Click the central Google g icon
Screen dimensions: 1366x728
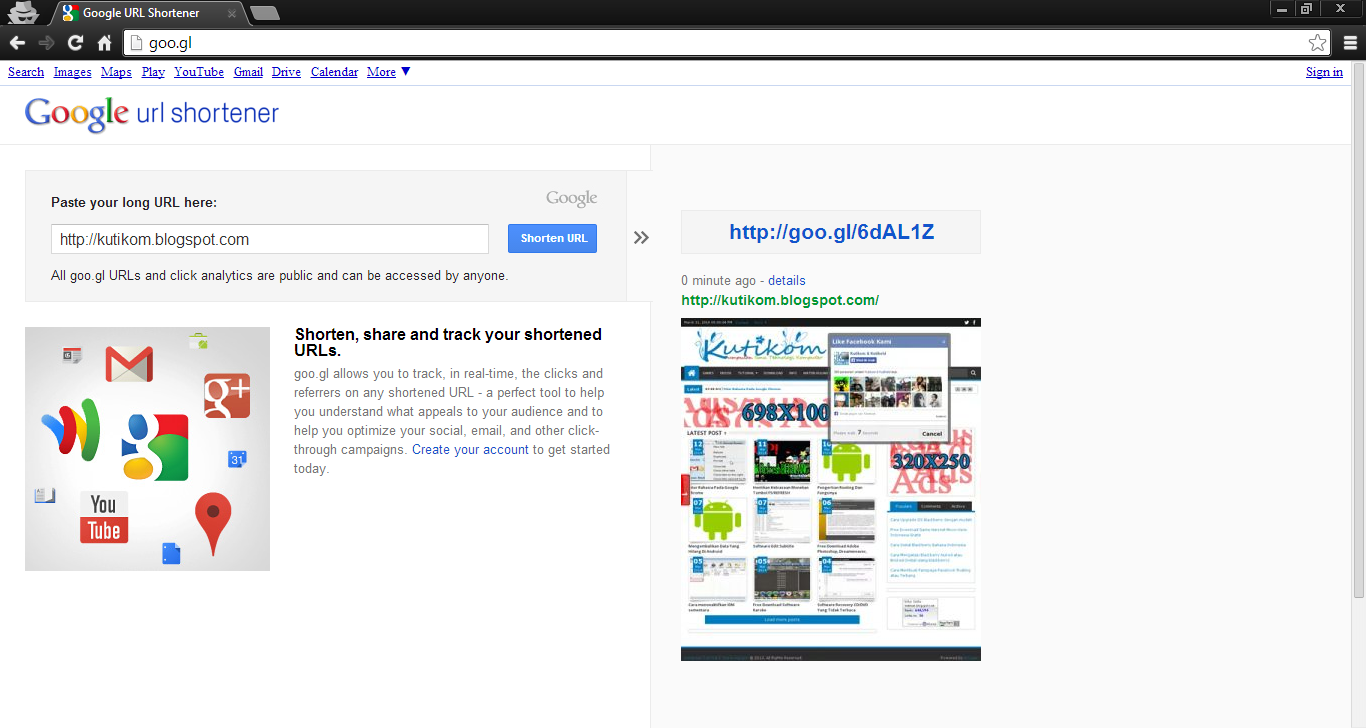[x=155, y=446]
